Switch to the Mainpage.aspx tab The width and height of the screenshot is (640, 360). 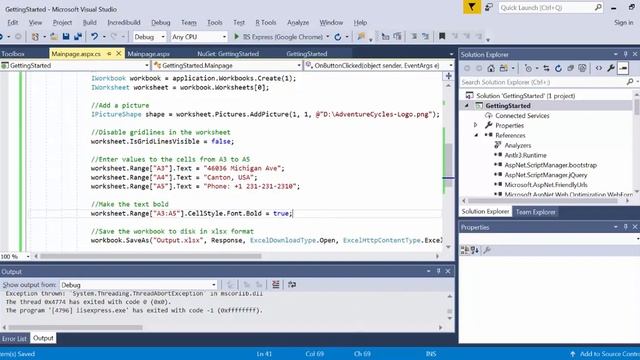point(149,53)
